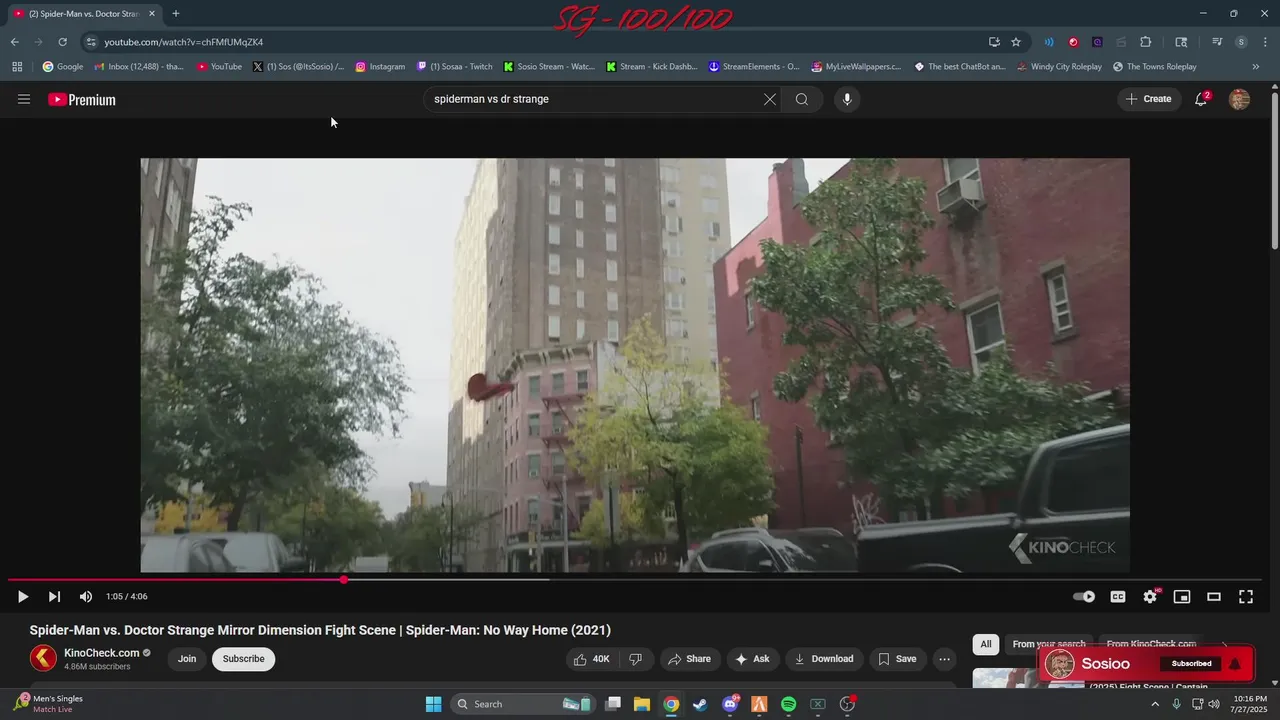Enter full screen video mode
1280x720 pixels.
click(1246, 597)
